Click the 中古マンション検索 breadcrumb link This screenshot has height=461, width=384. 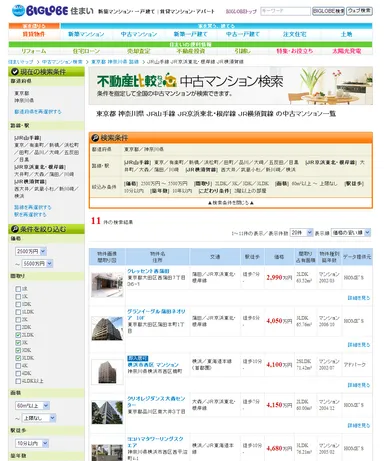(x=62, y=62)
